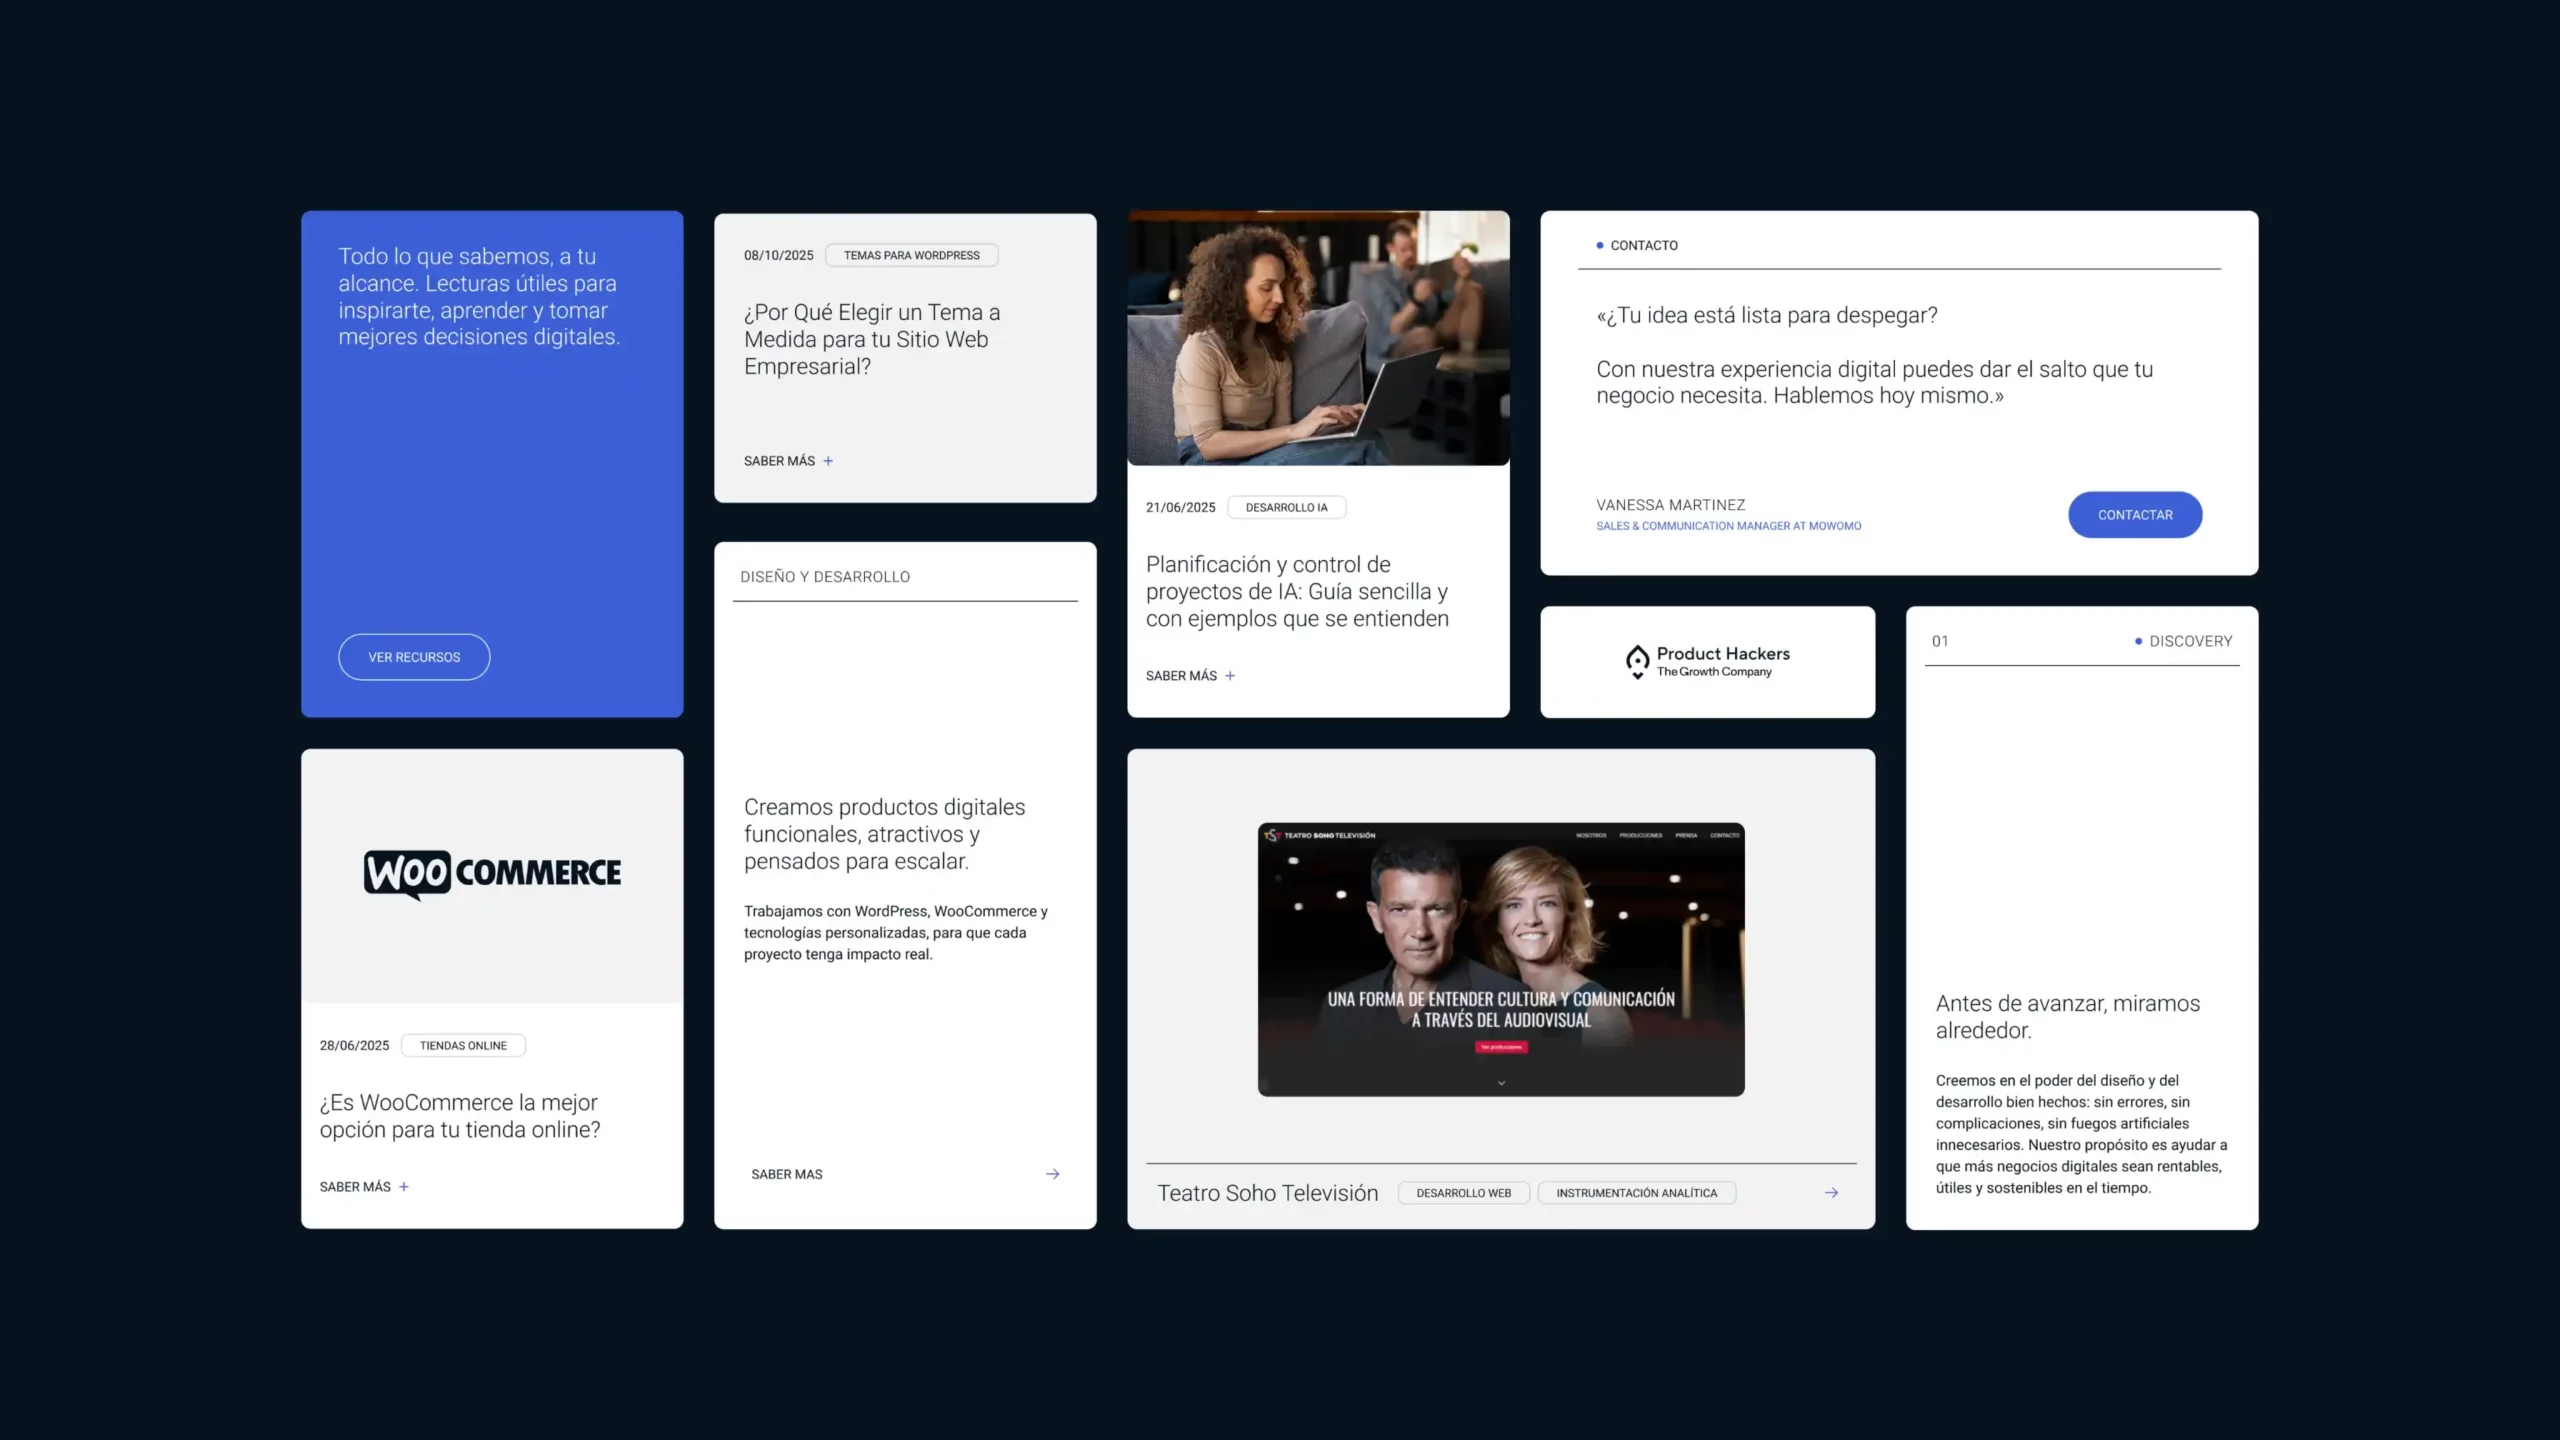This screenshot has height=1440, width=2560.
Task: Open the ¿Es WooCommerce la mejor opción article title
Action: click(x=460, y=1116)
